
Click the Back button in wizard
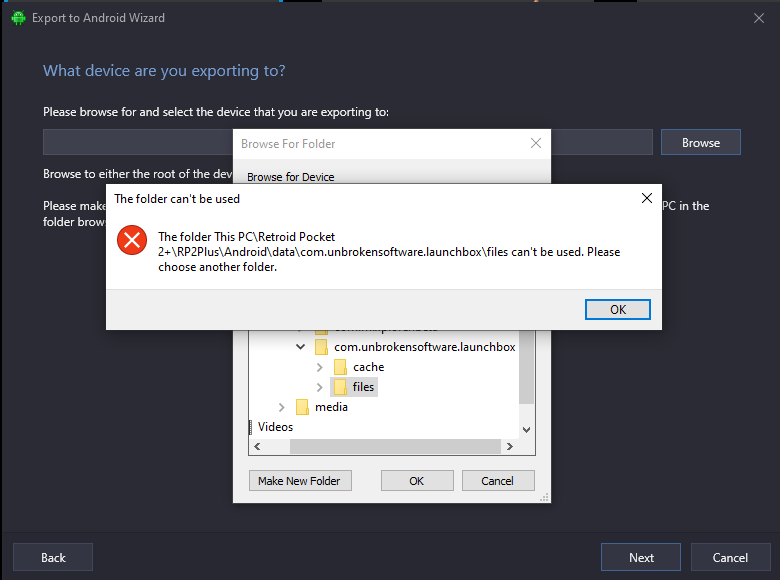pyautogui.click(x=53, y=557)
